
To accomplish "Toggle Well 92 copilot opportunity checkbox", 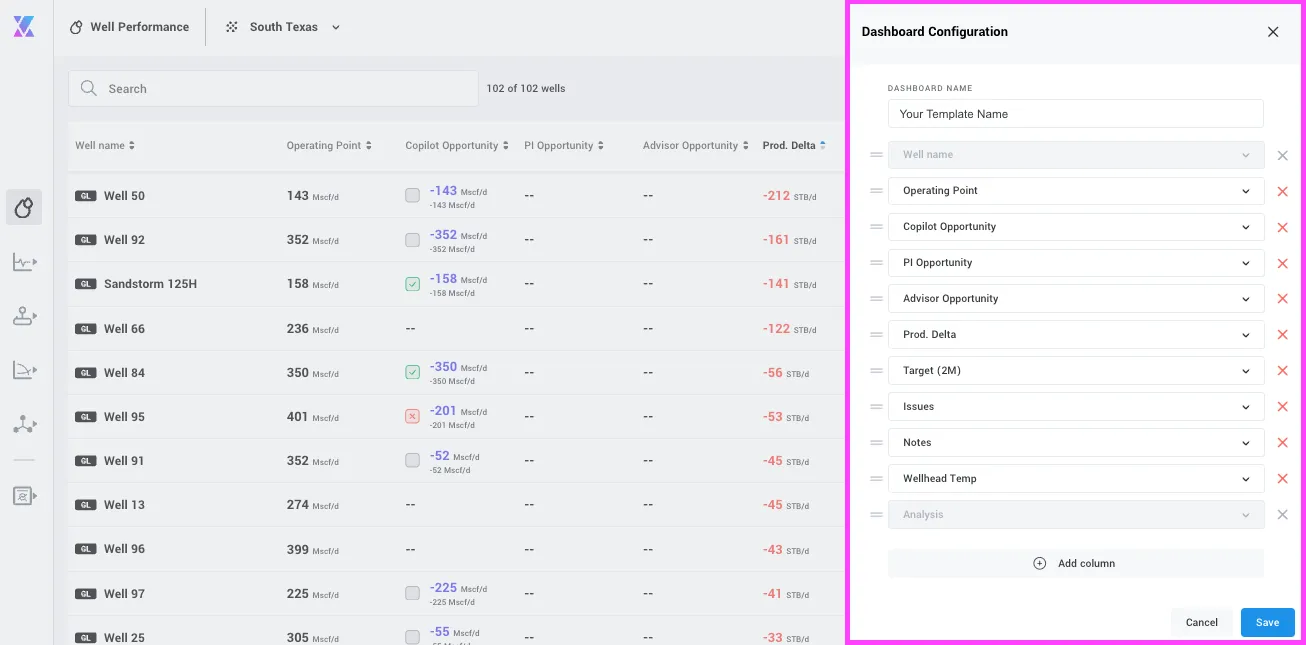I will [412, 240].
